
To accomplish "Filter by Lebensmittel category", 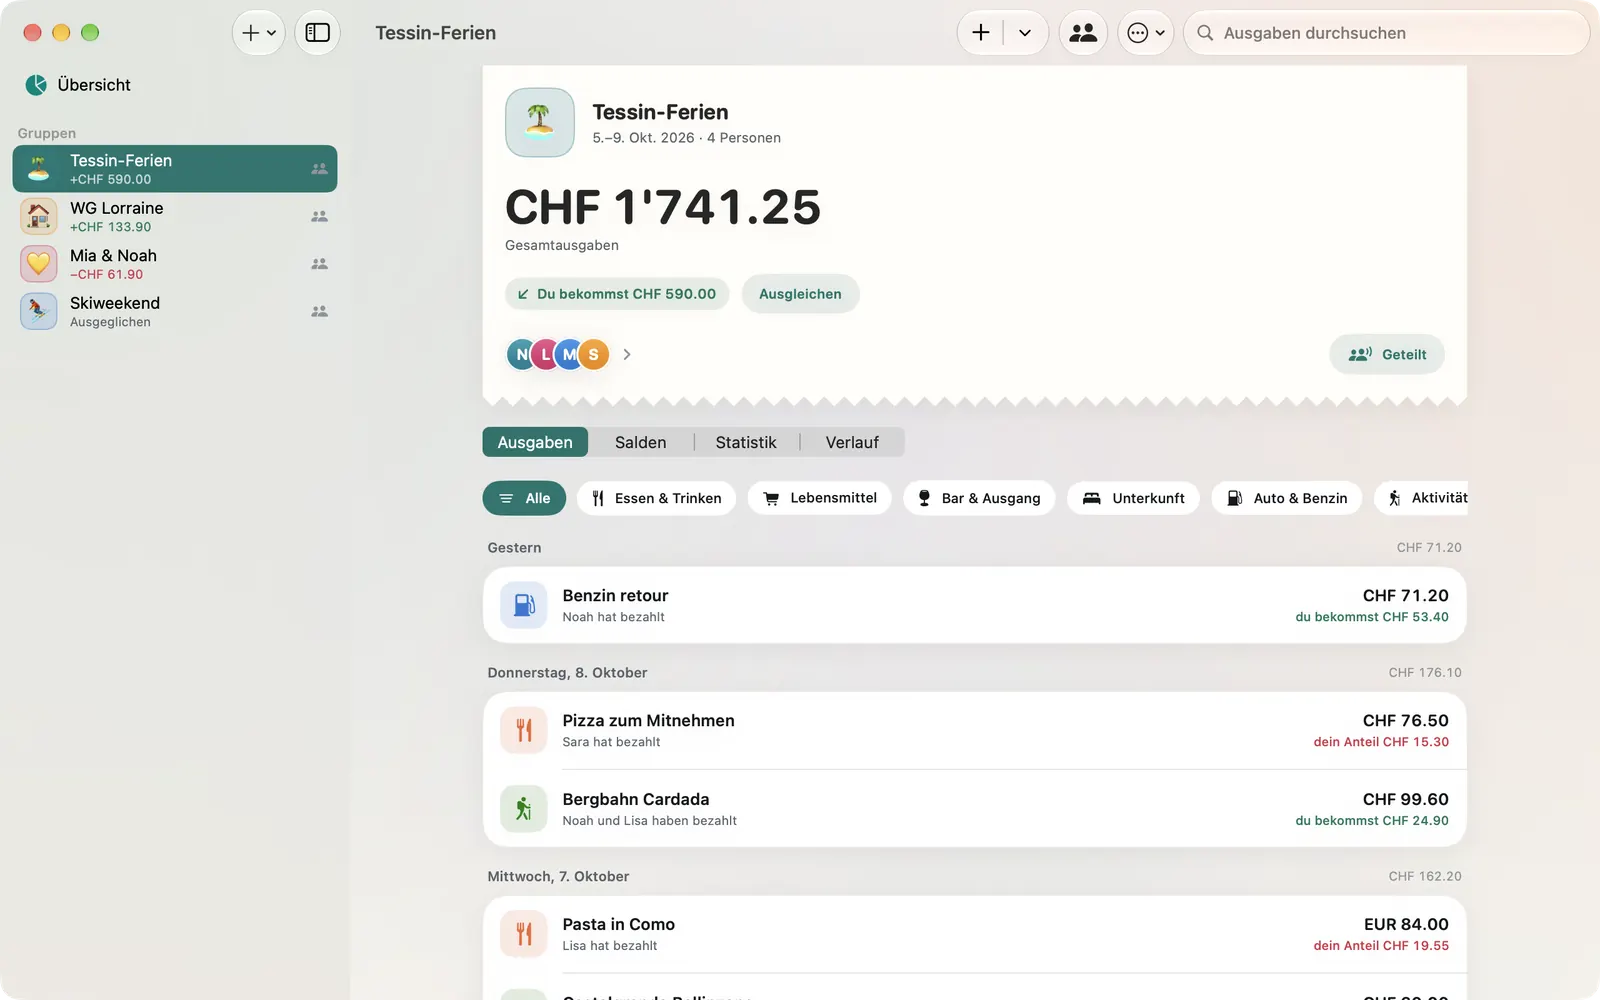I will coord(819,498).
